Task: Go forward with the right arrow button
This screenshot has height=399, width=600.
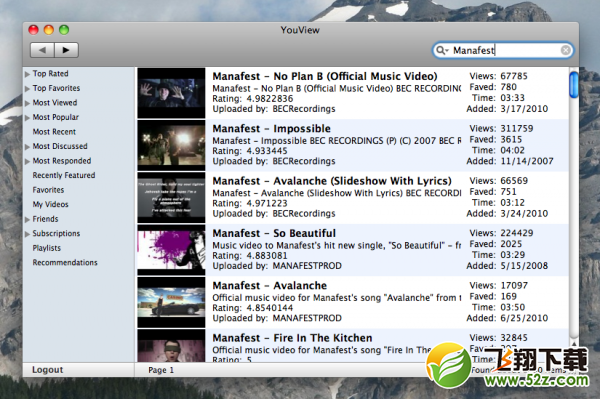Action: pos(66,50)
